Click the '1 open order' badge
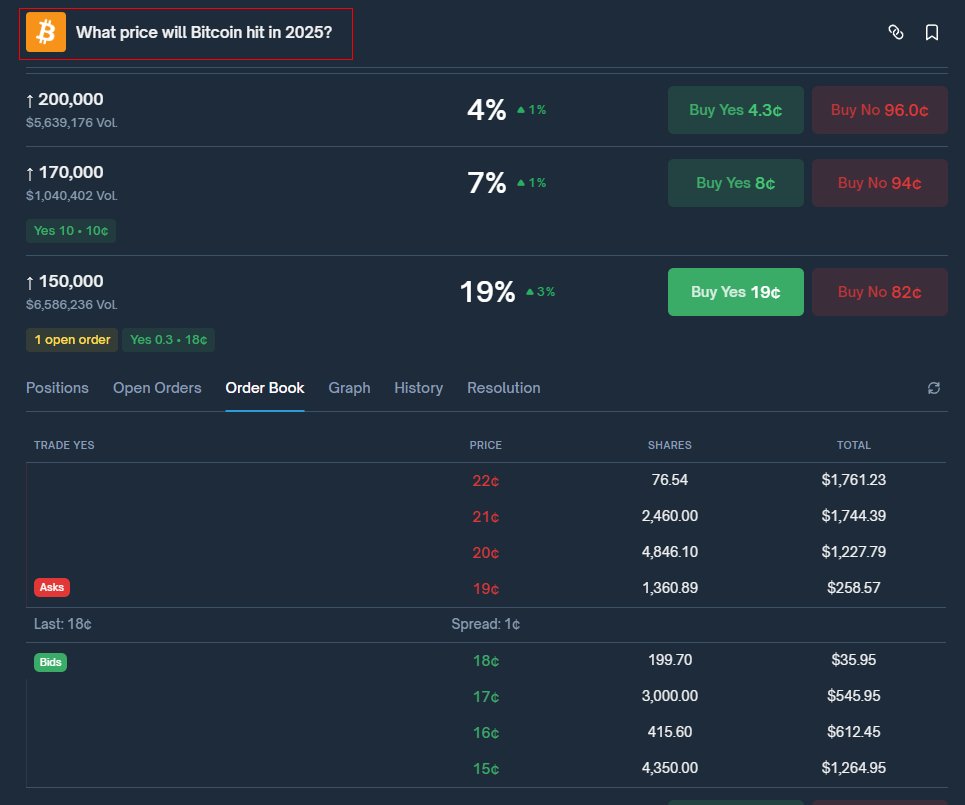The image size is (965, 805). pyautogui.click(x=72, y=340)
